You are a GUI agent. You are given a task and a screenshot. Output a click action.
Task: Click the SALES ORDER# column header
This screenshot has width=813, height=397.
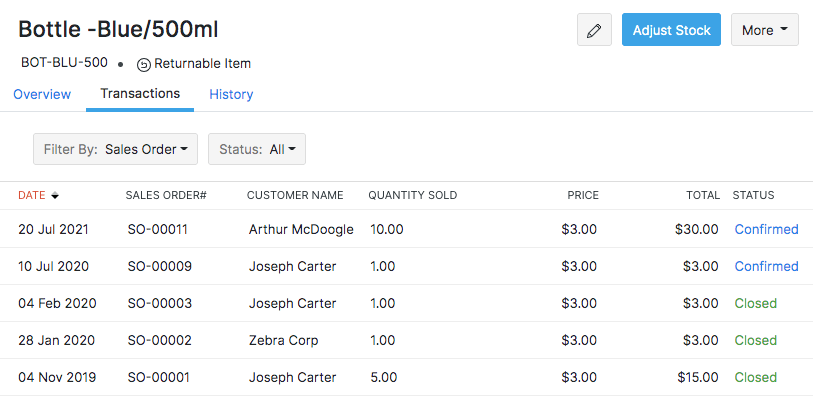(166, 195)
